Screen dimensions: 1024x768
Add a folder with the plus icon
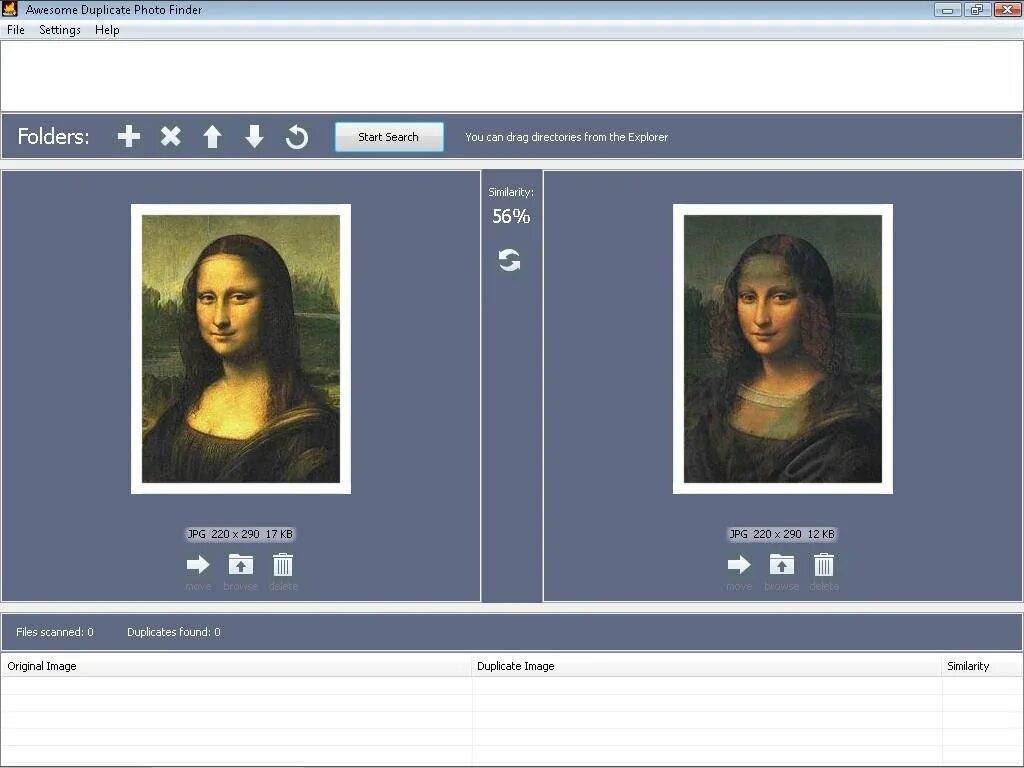pos(129,136)
